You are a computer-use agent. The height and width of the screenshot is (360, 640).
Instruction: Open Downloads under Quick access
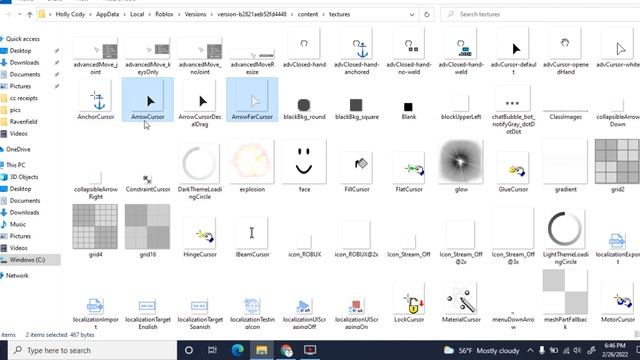(x=24, y=62)
